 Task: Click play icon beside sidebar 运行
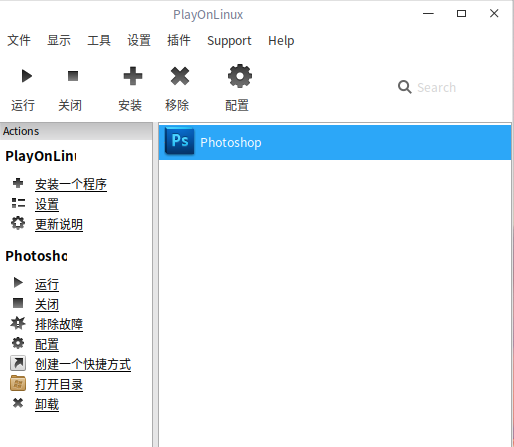(18, 282)
